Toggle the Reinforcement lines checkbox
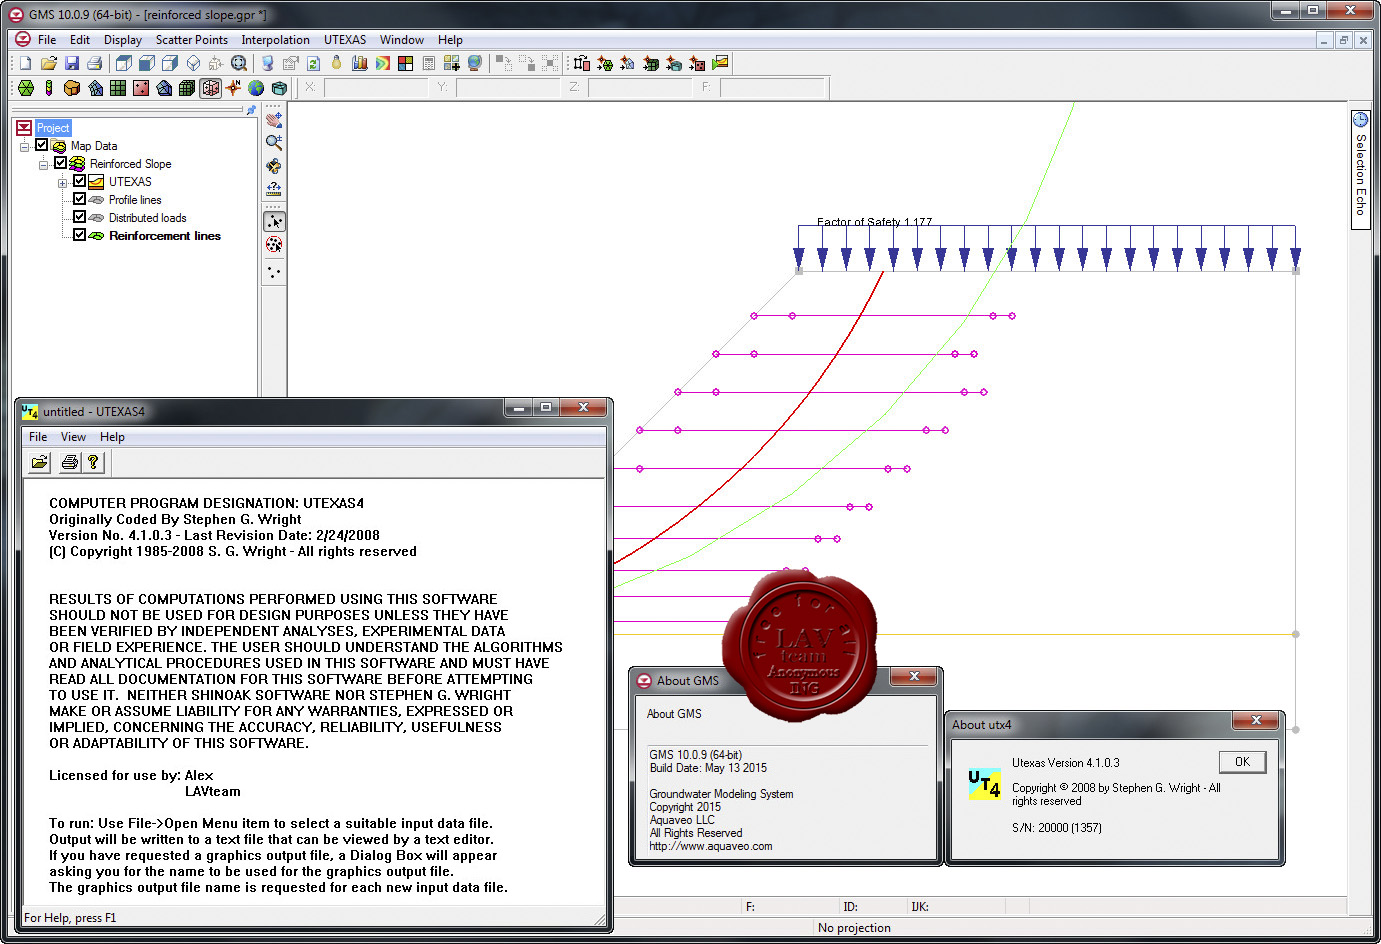The height and width of the screenshot is (944, 1381). [x=80, y=235]
